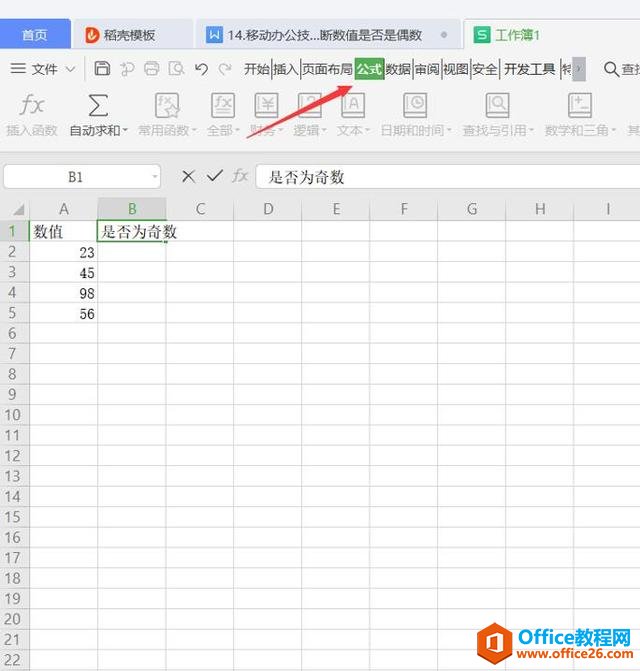Confirm entry with the checkmark icon
The height and width of the screenshot is (671, 640).
214,176
